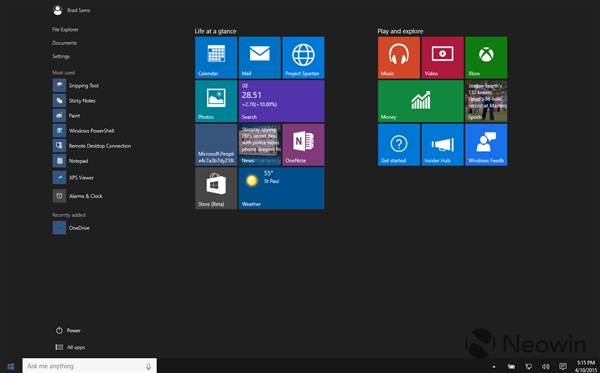Open File Explorer link
This screenshot has width=600, height=373.
65,29
